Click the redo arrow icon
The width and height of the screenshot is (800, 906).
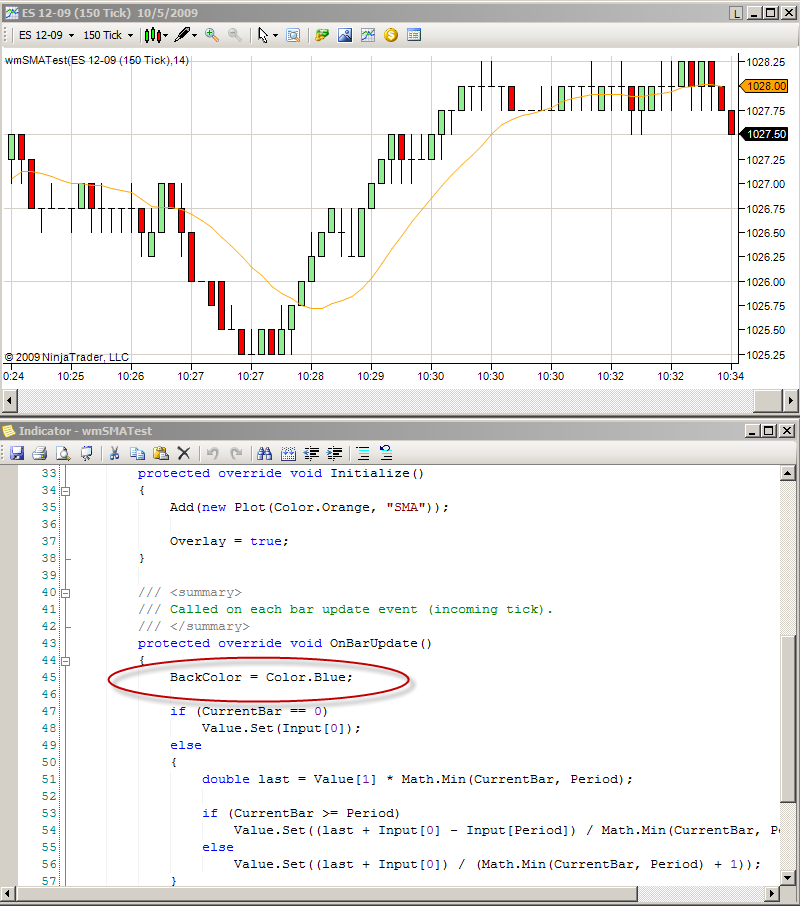[236, 454]
